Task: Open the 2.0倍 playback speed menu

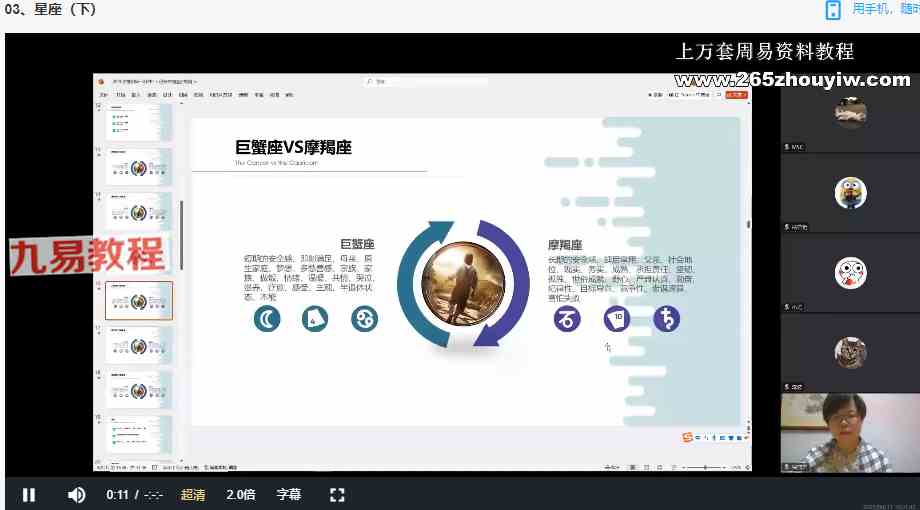Action: 241,494
